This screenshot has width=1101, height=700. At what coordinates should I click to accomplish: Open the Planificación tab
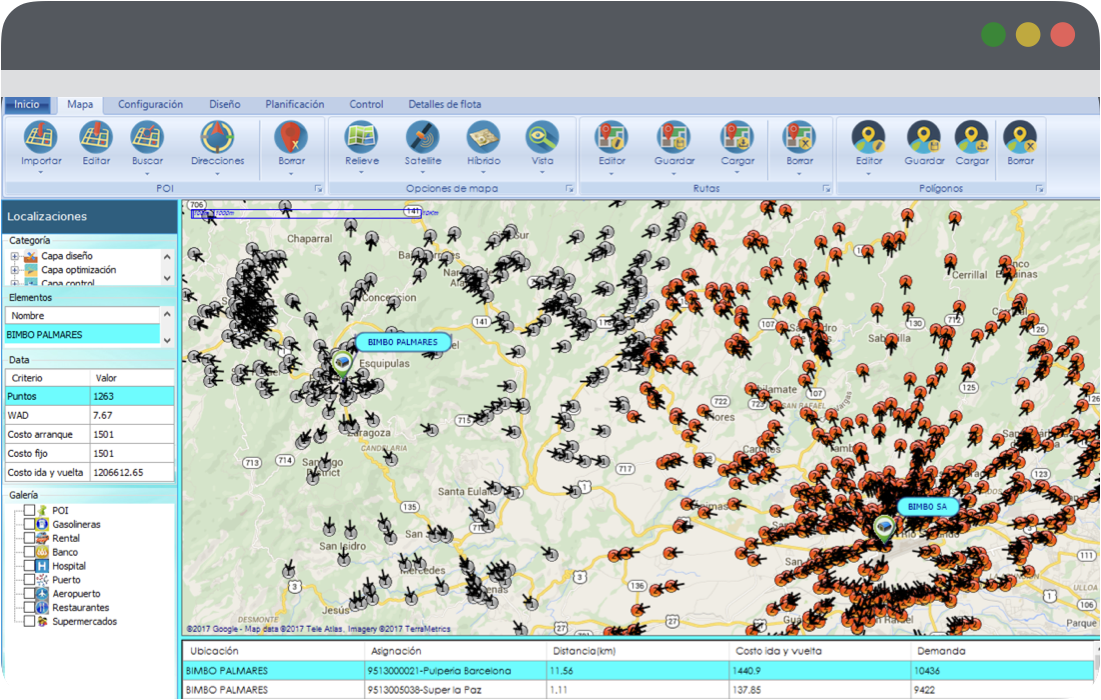click(x=295, y=105)
